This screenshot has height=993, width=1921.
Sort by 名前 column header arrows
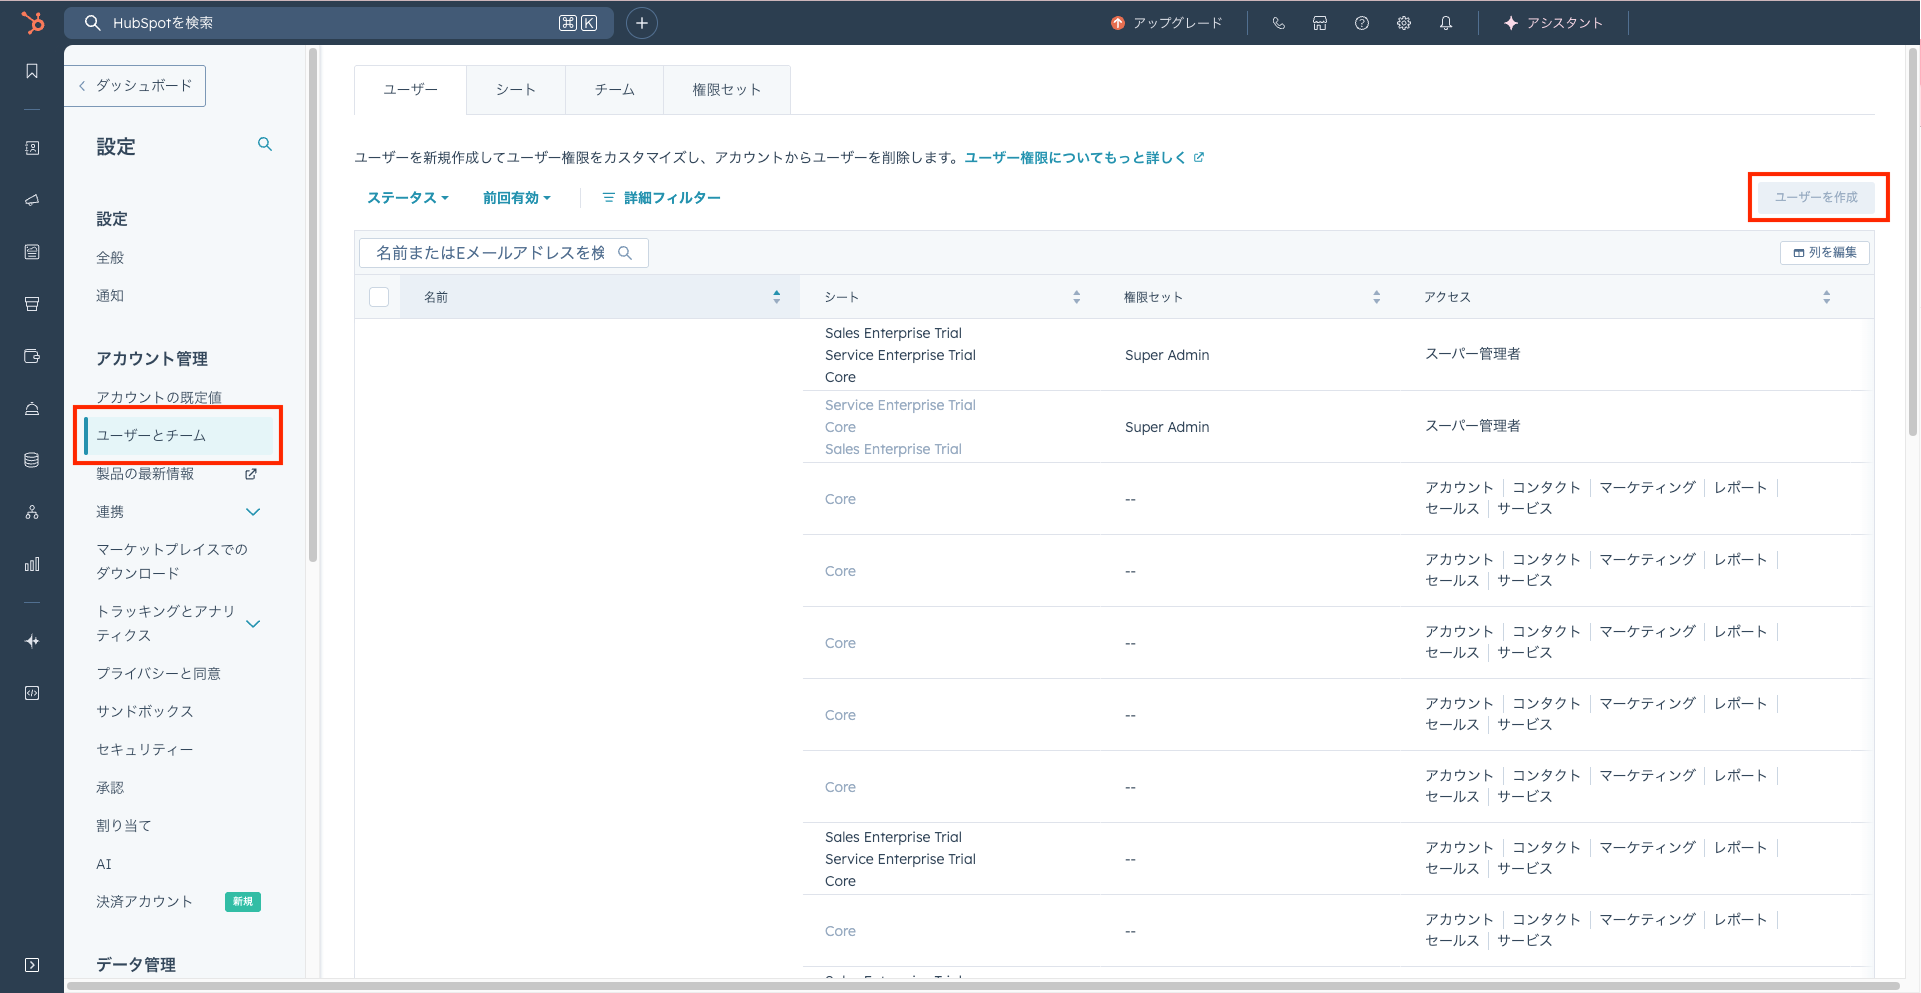(776, 297)
